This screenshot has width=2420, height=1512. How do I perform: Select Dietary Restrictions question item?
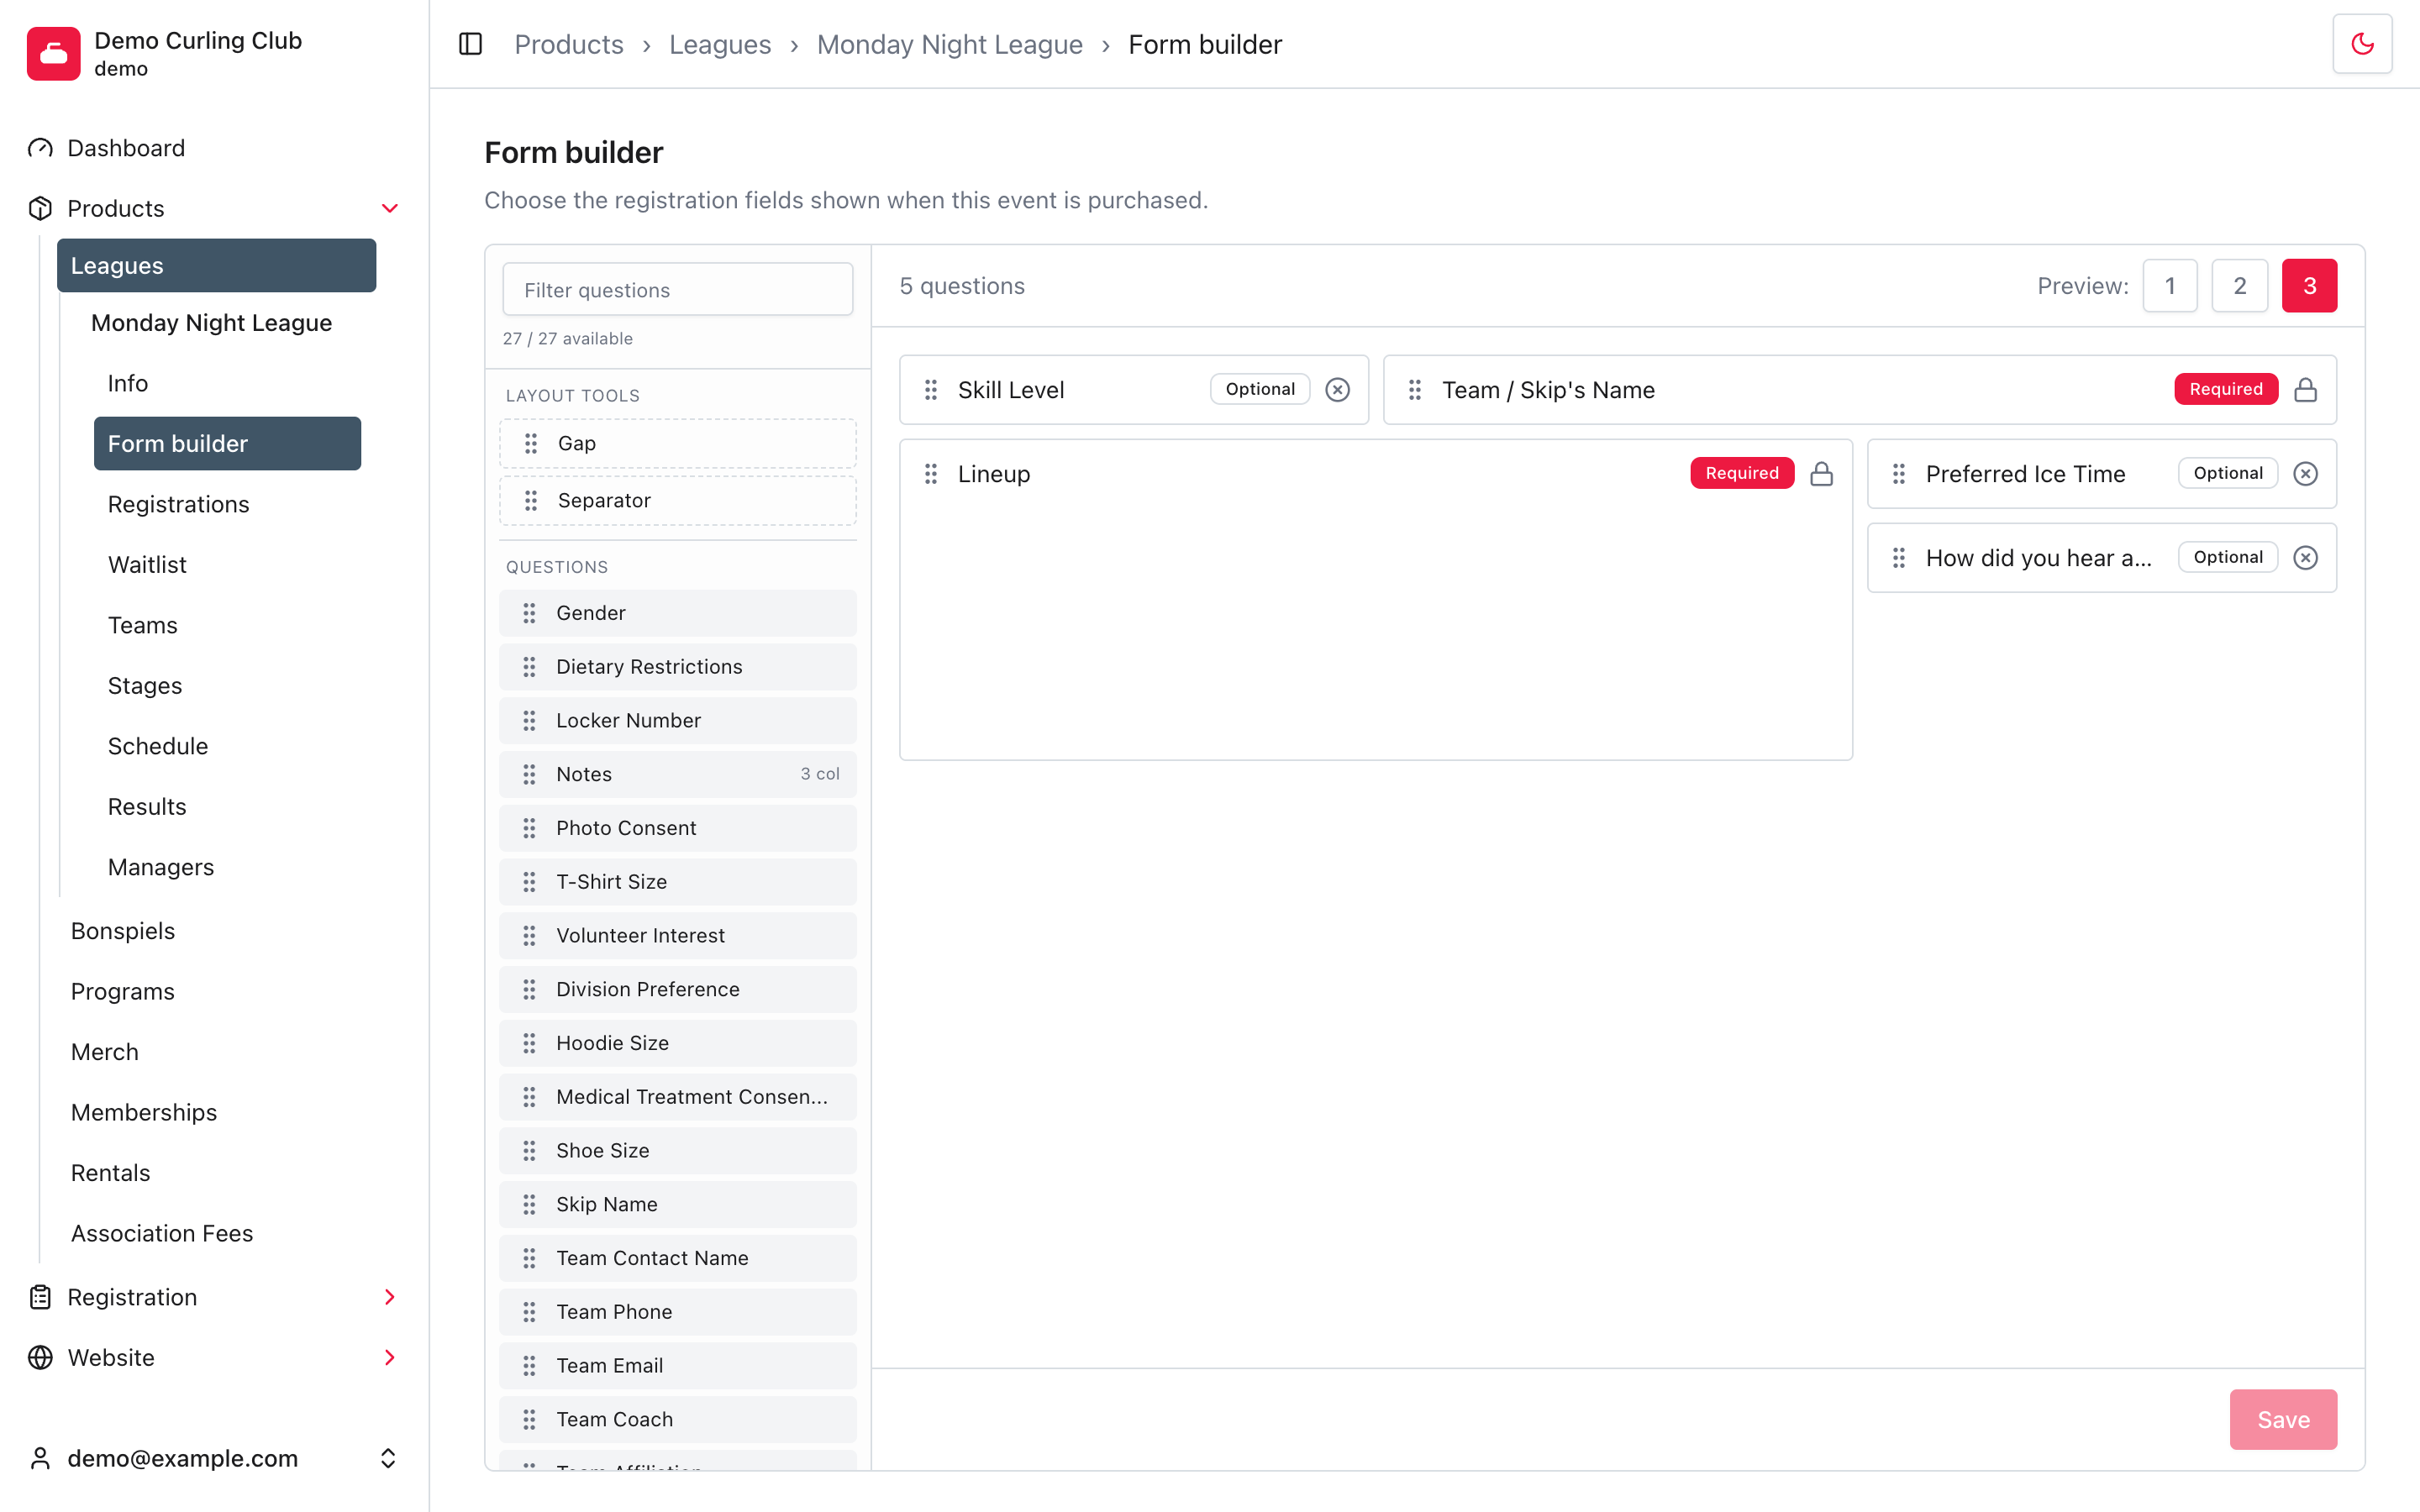[x=678, y=667]
